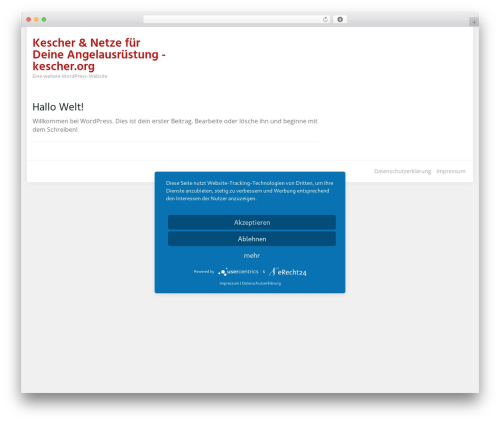The image size is (500, 423).
Task: Click the tagline Eine weitere WordPress-Website
Action: point(70,76)
